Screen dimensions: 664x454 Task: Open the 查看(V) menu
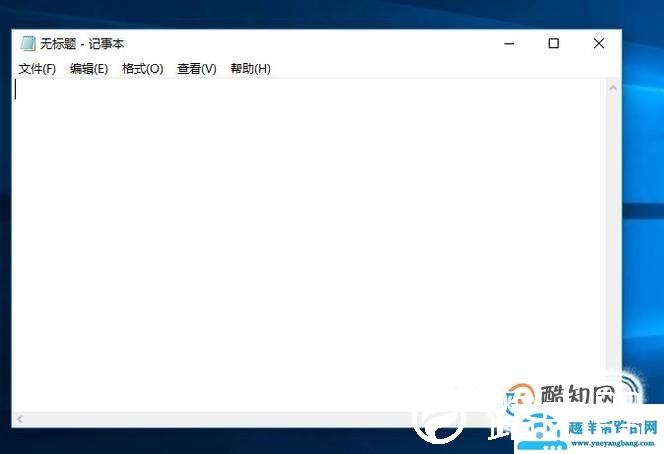(x=196, y=69)
